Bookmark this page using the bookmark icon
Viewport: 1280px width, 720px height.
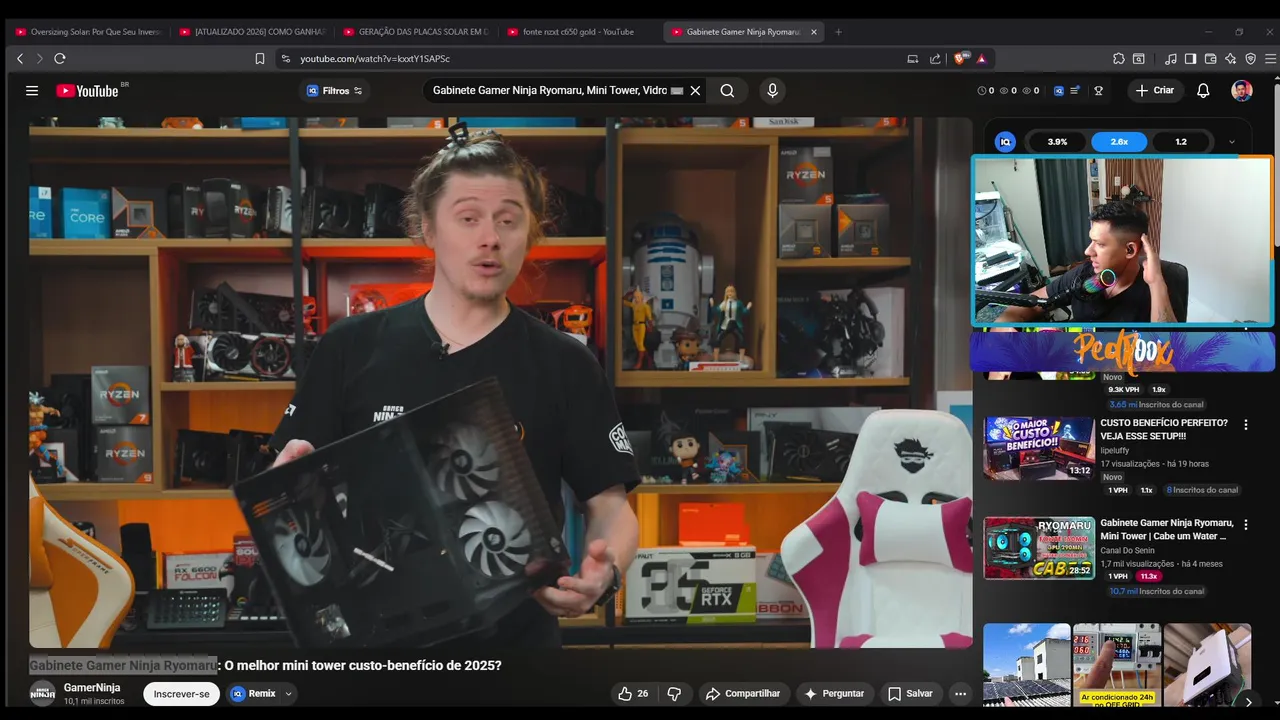(260, 59)
